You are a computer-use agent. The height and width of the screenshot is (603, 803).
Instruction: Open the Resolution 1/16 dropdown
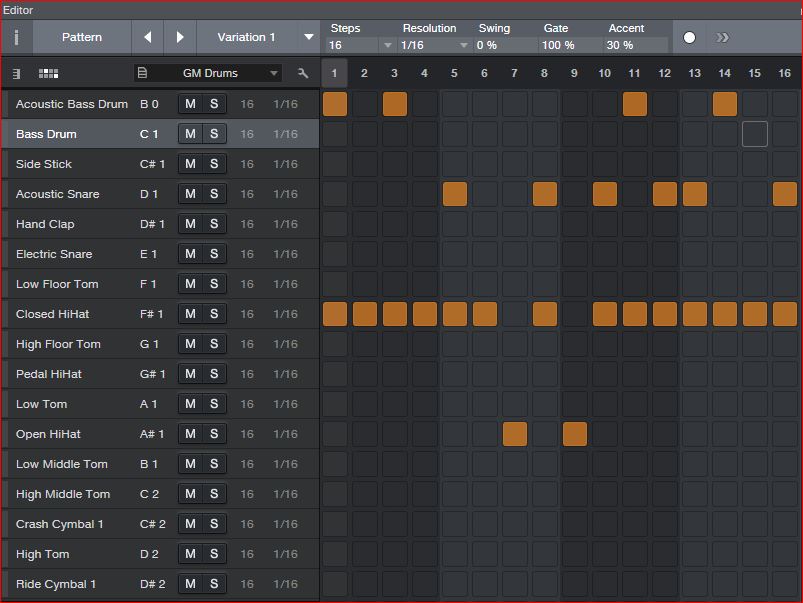pos(463,45)
